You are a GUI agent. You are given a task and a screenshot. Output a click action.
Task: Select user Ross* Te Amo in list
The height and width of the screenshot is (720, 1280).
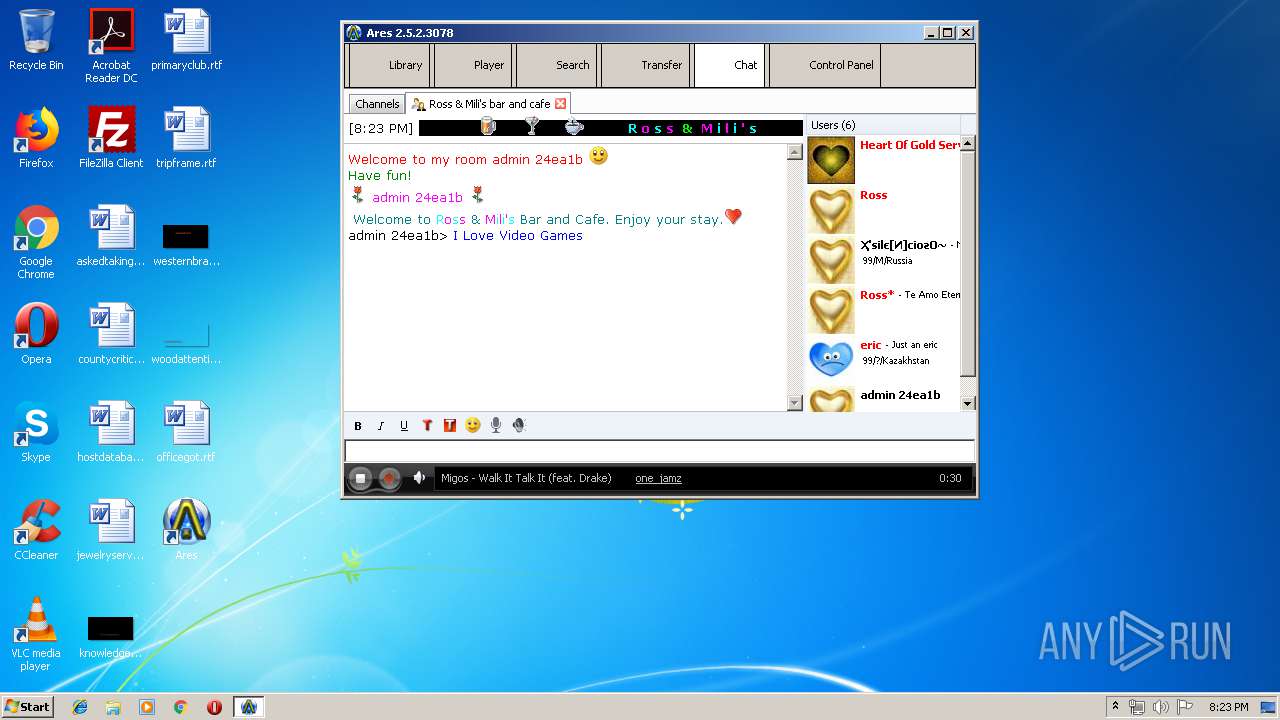(x=884, y=310)
